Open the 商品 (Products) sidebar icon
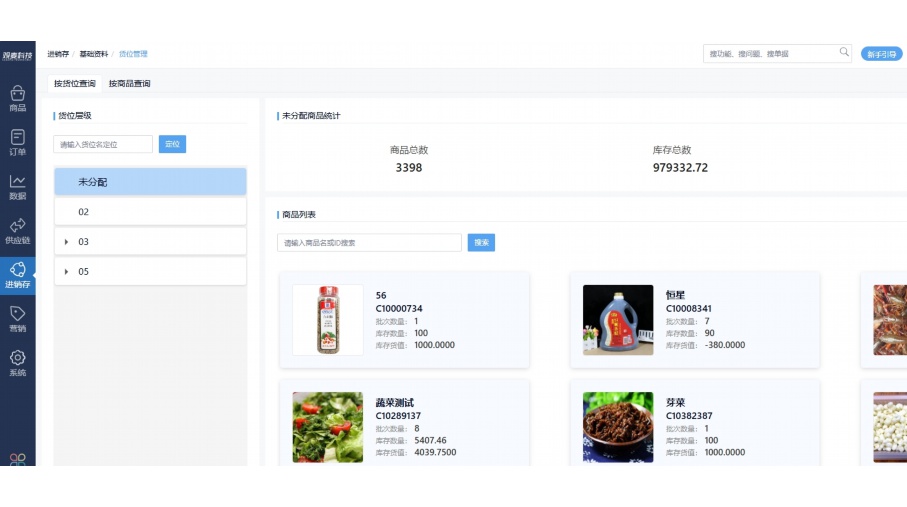This screenshot has height=507, width=907. tap(17, 98)
